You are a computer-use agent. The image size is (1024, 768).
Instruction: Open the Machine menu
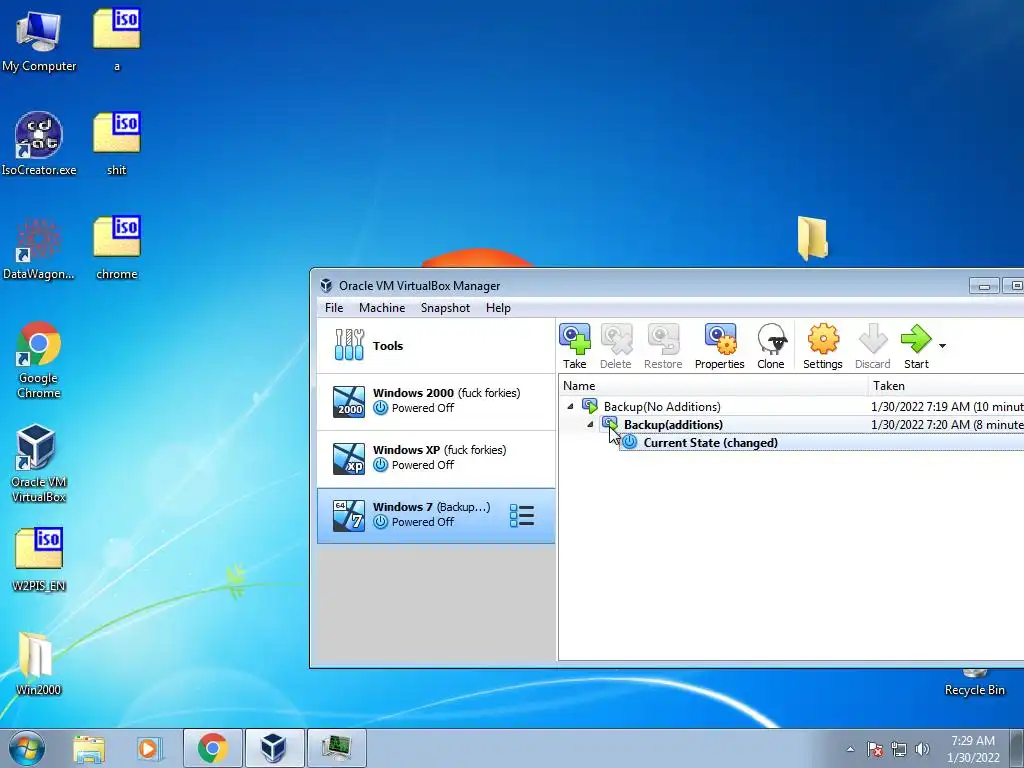[x=382, y=308]
